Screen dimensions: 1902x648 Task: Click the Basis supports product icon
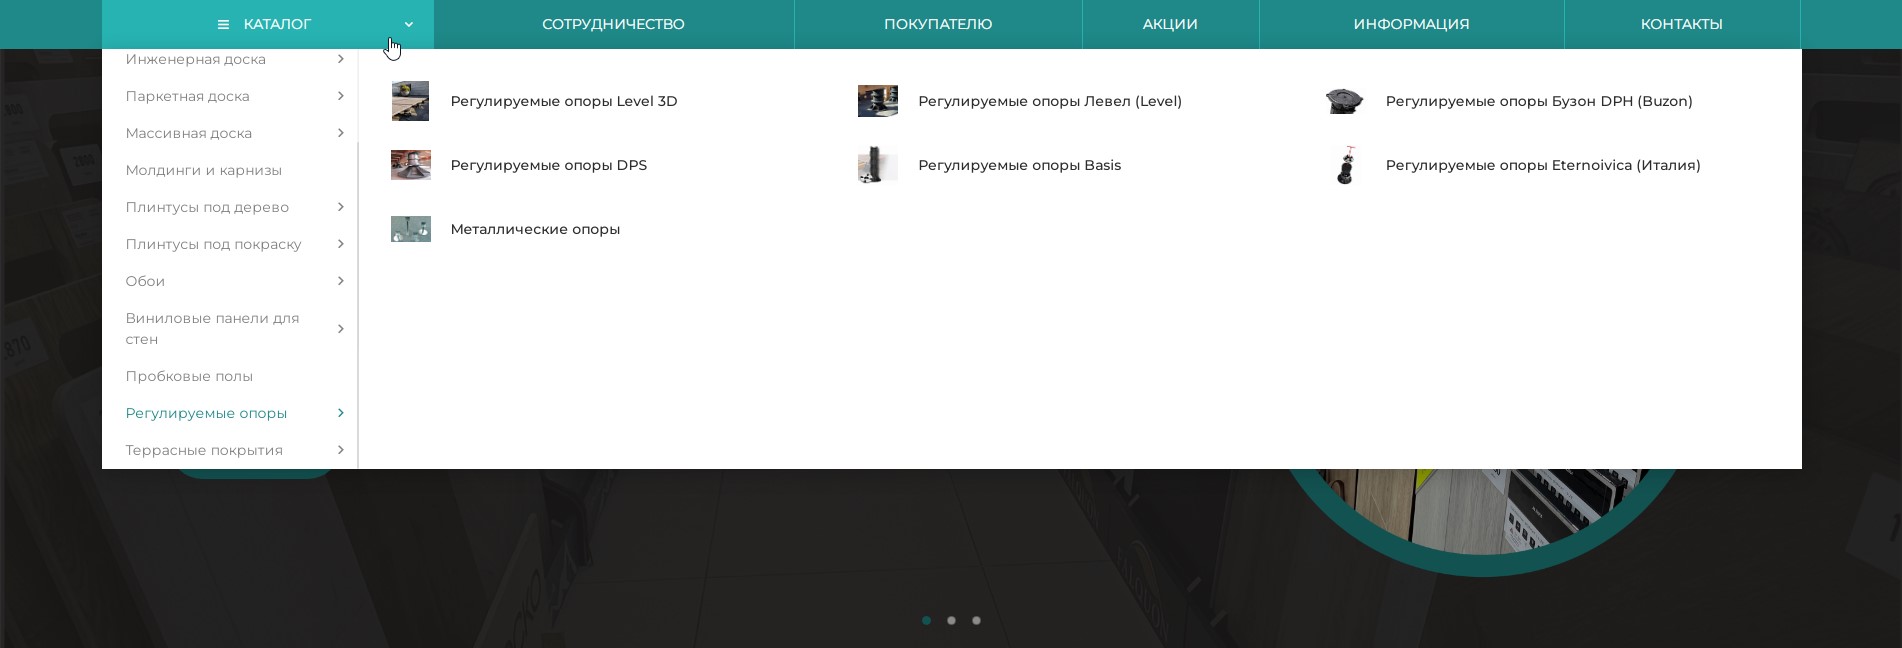pyautogui.click(x=877, y=165)
